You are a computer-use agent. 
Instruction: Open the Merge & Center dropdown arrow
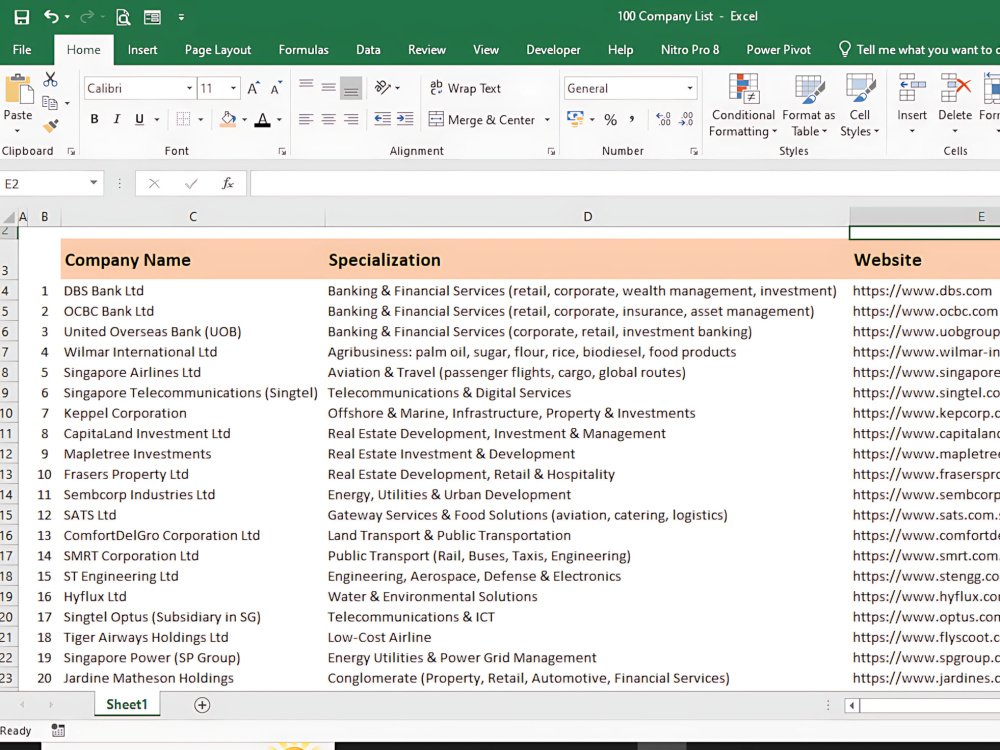547,119
